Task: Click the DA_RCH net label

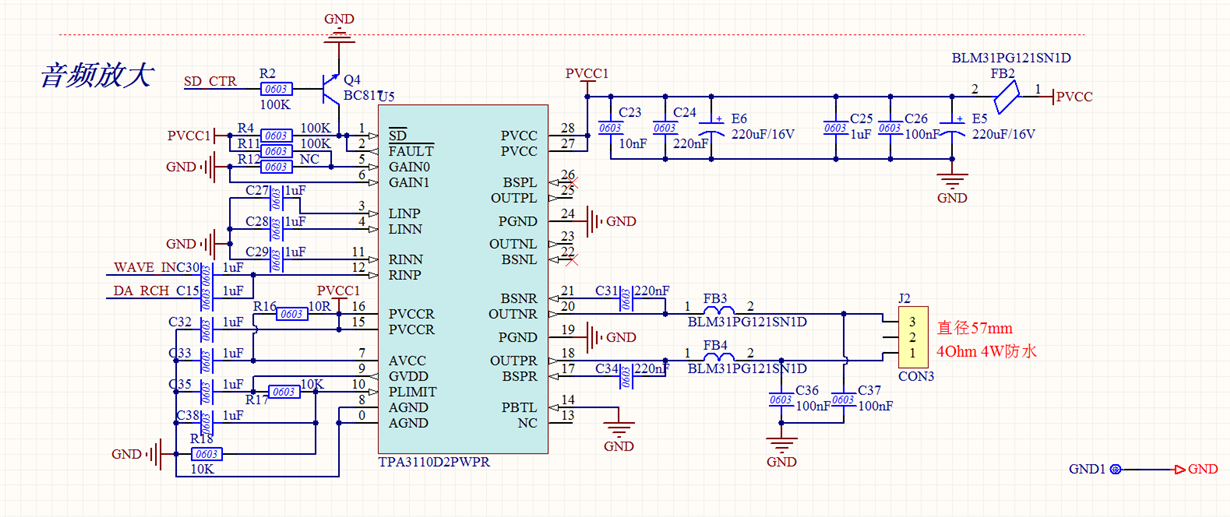Action: (x=143, y=291)
